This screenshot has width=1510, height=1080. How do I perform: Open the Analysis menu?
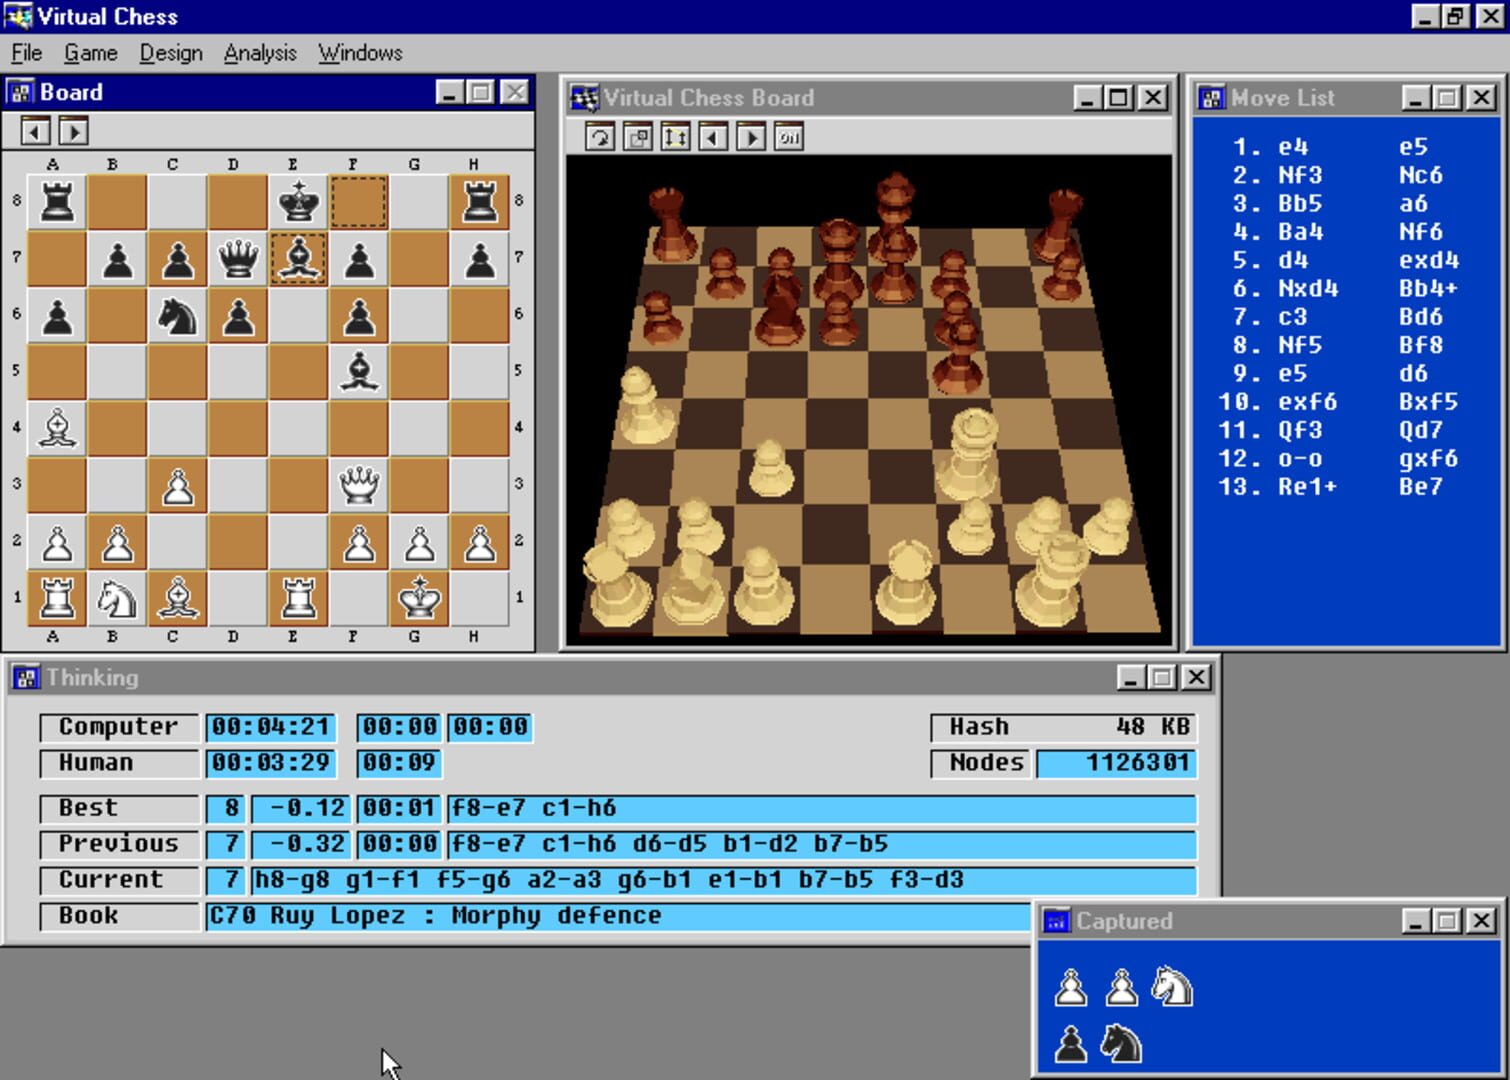(259, 53)
